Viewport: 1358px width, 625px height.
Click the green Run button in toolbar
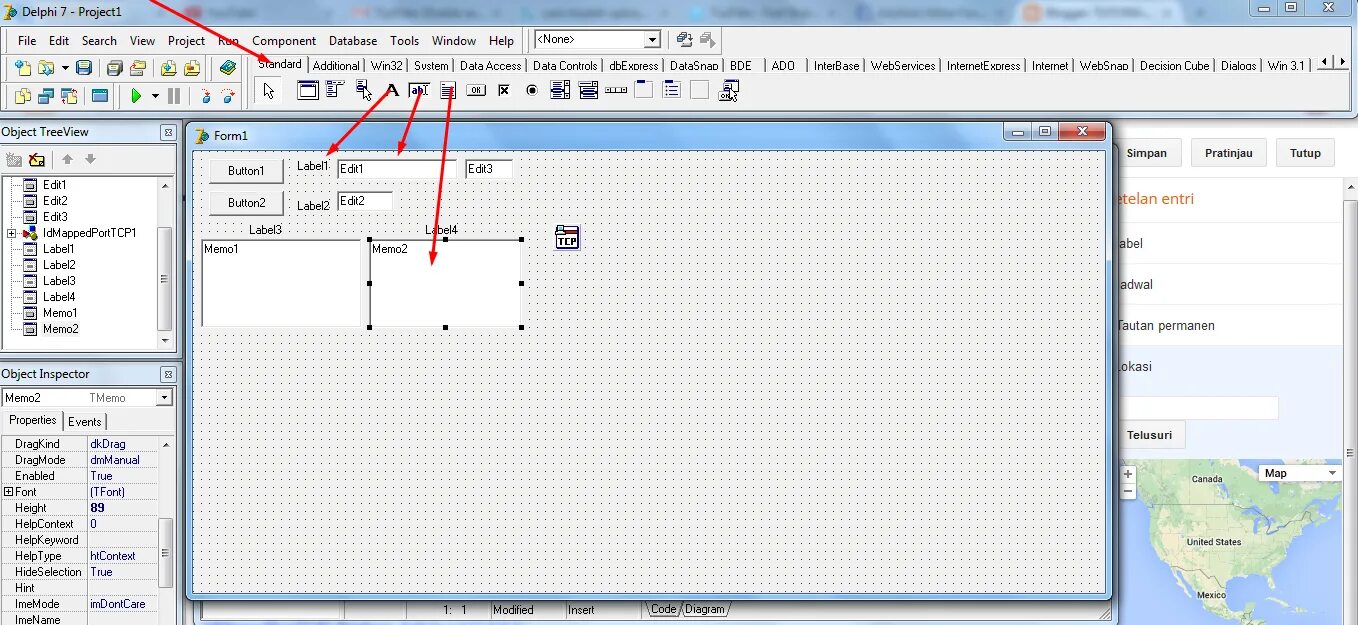click(x=136, y=96)
